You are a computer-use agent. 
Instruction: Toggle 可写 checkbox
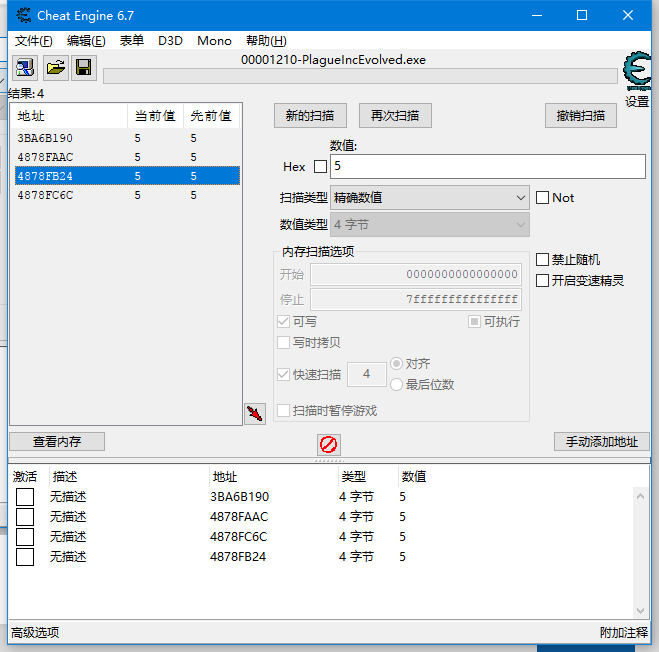pos(283,322)
